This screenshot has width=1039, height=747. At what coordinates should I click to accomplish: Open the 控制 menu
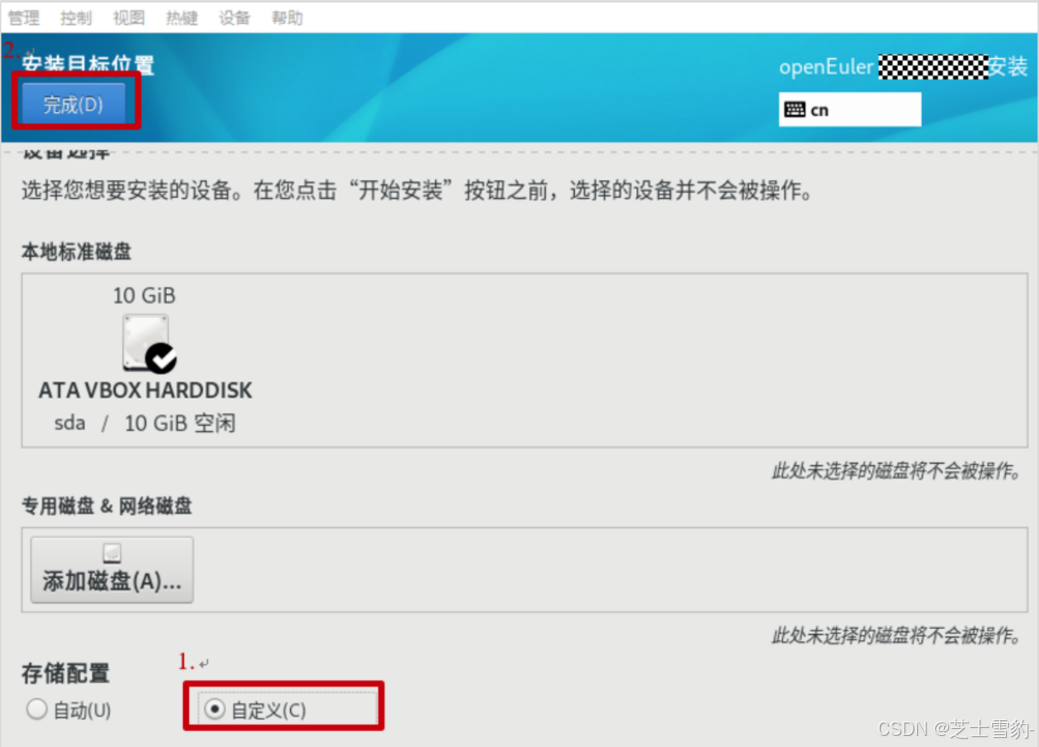[76, 18]
